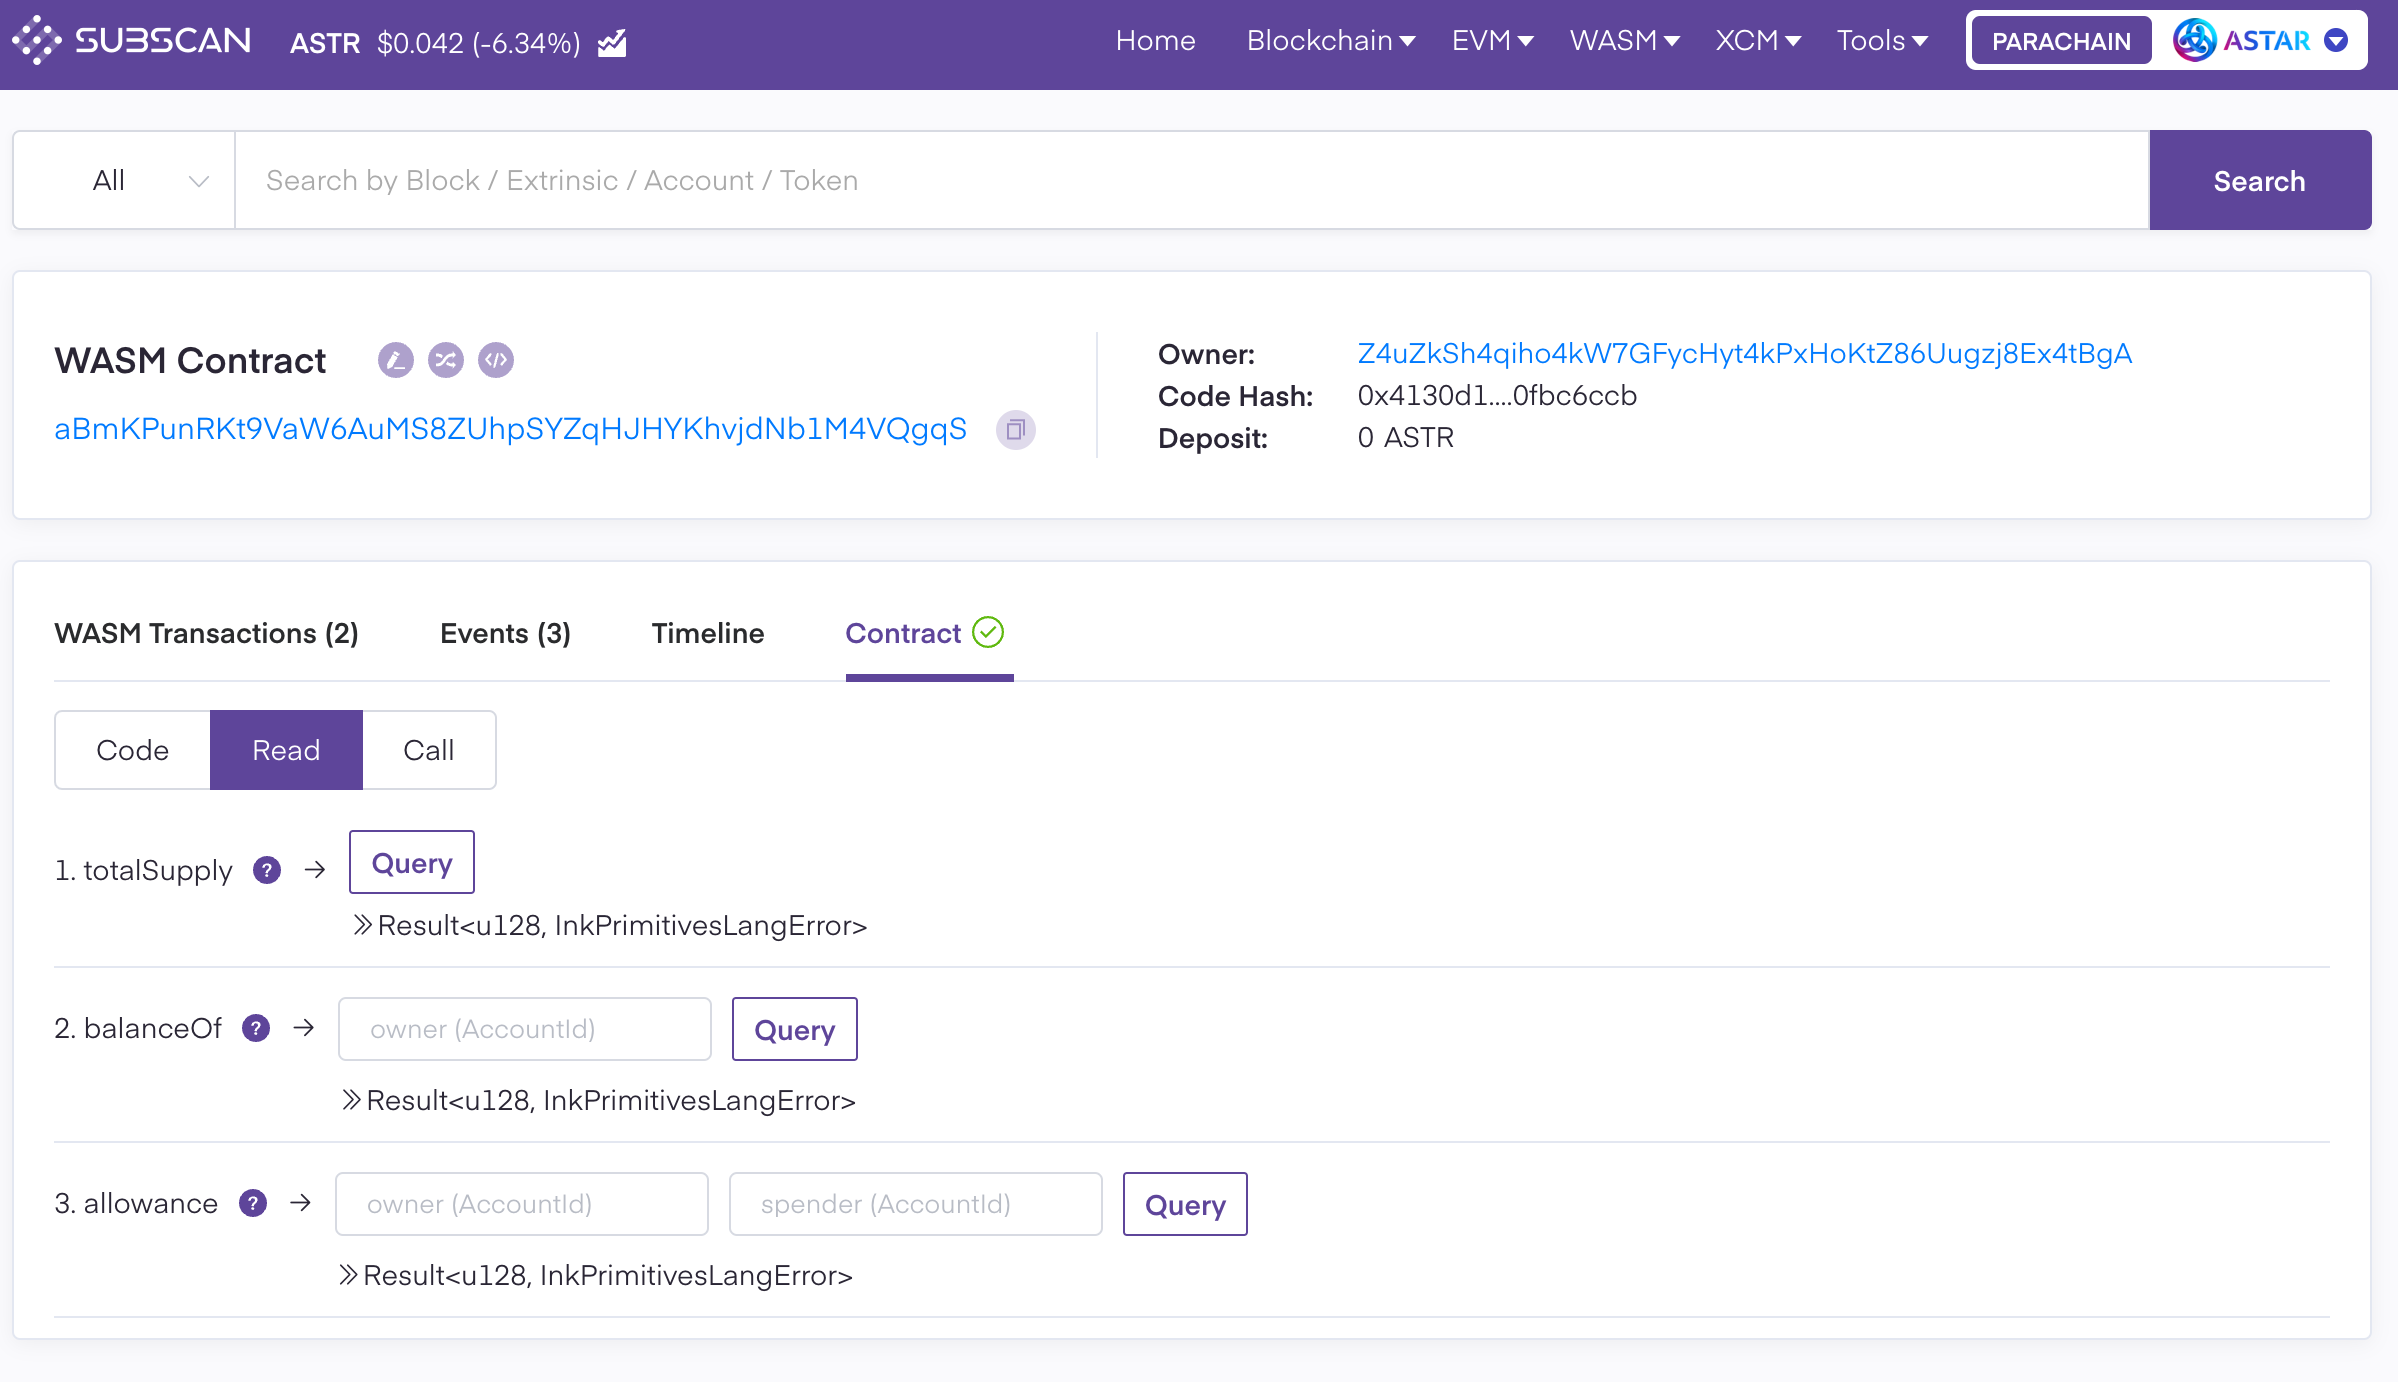The image size is (2398, 1382).
Task: Open the ASTR price chart icon
Action: tap(612, 43)
